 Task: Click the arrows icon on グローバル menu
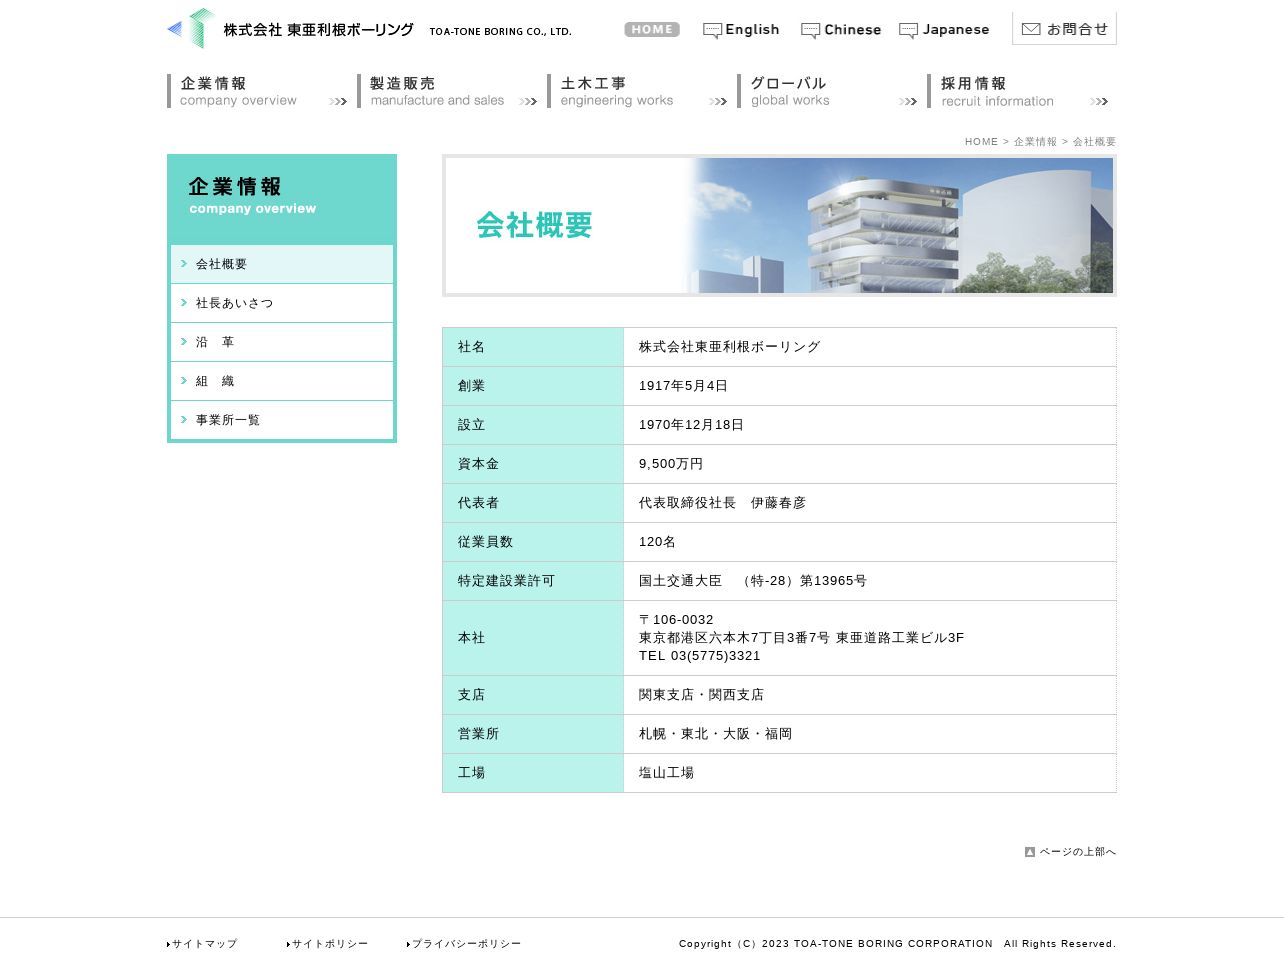coord(908,101)
